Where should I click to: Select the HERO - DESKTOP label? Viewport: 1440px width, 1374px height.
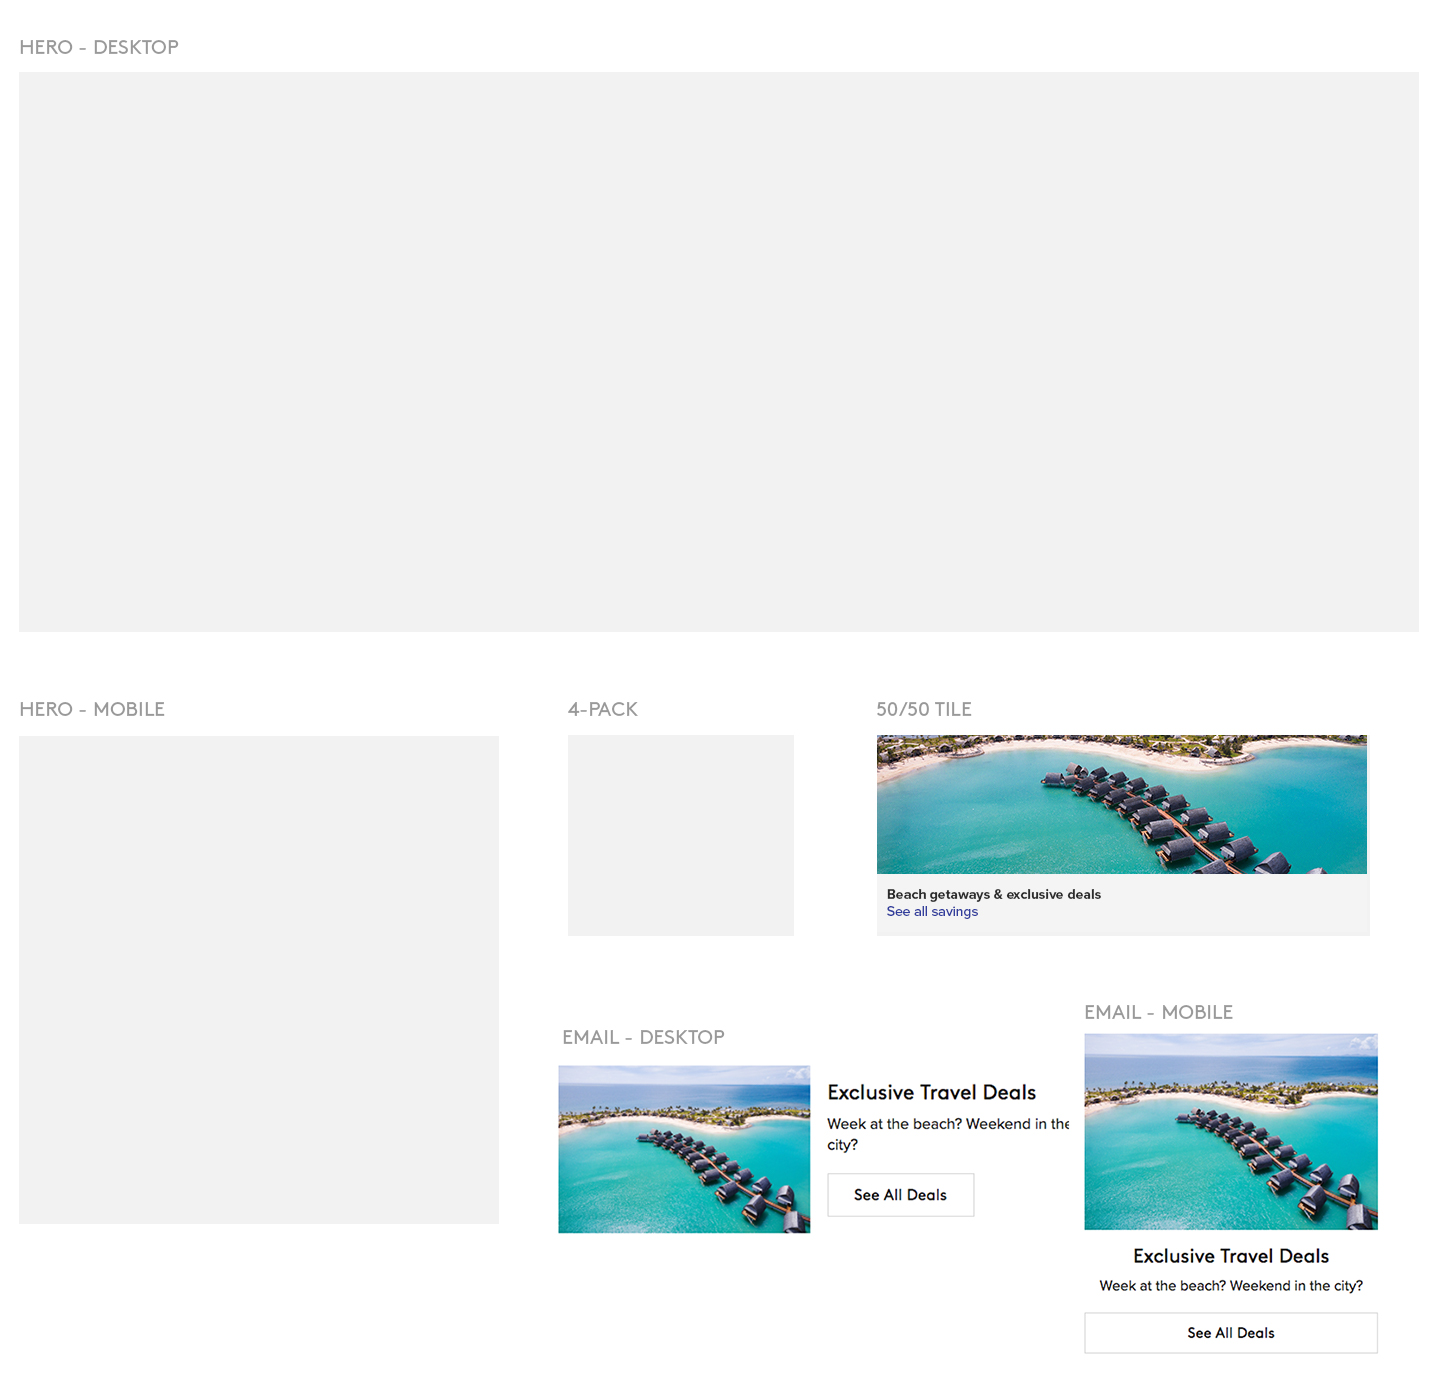point(99,47)
